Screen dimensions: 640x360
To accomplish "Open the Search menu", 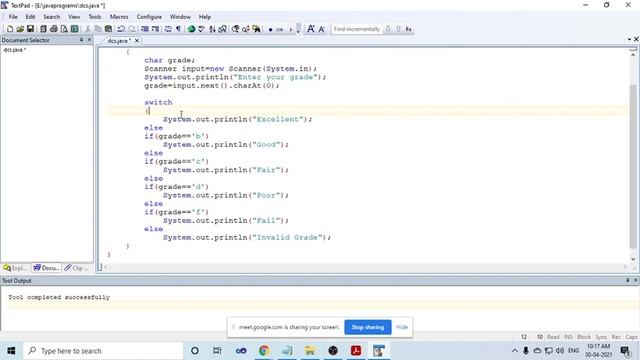I will click(x=51, y=17).
